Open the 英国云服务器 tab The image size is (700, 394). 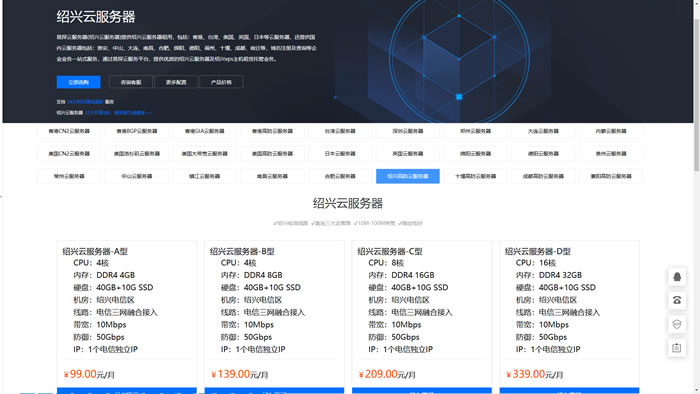(x=408, y=153)
